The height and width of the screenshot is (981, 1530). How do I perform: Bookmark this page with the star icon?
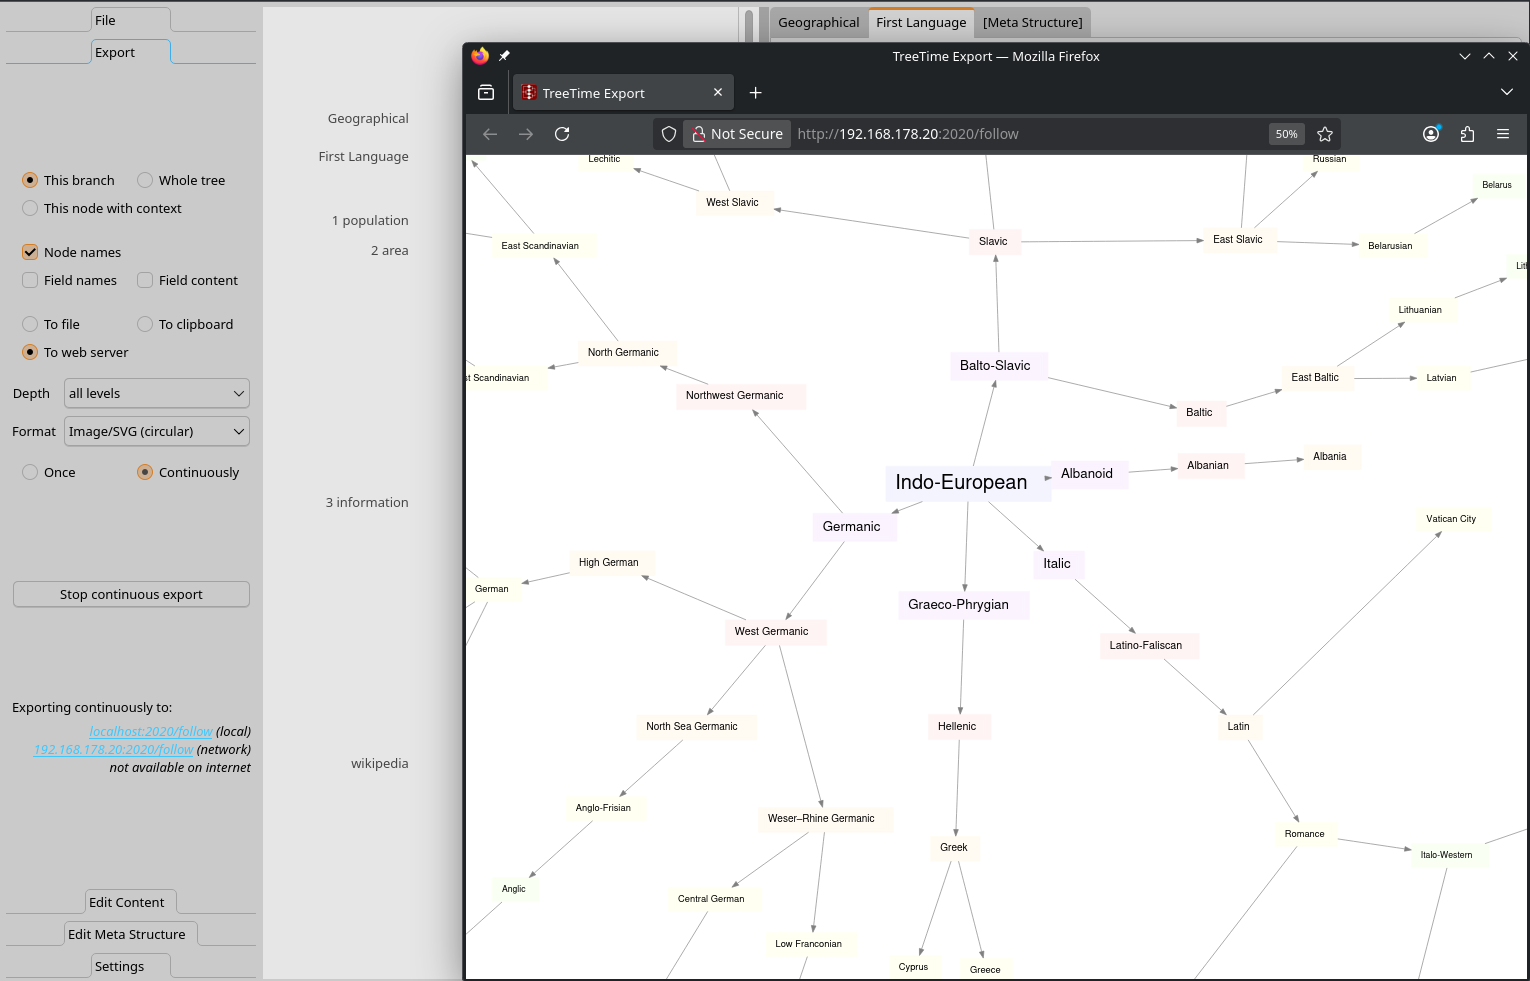(x=1325, y=134)
